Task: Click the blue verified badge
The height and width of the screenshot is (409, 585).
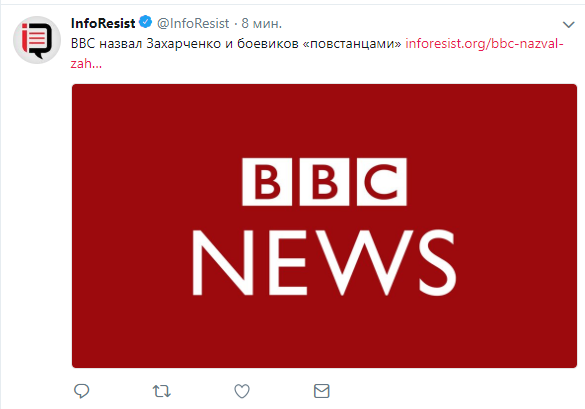Action: [146, 22]
